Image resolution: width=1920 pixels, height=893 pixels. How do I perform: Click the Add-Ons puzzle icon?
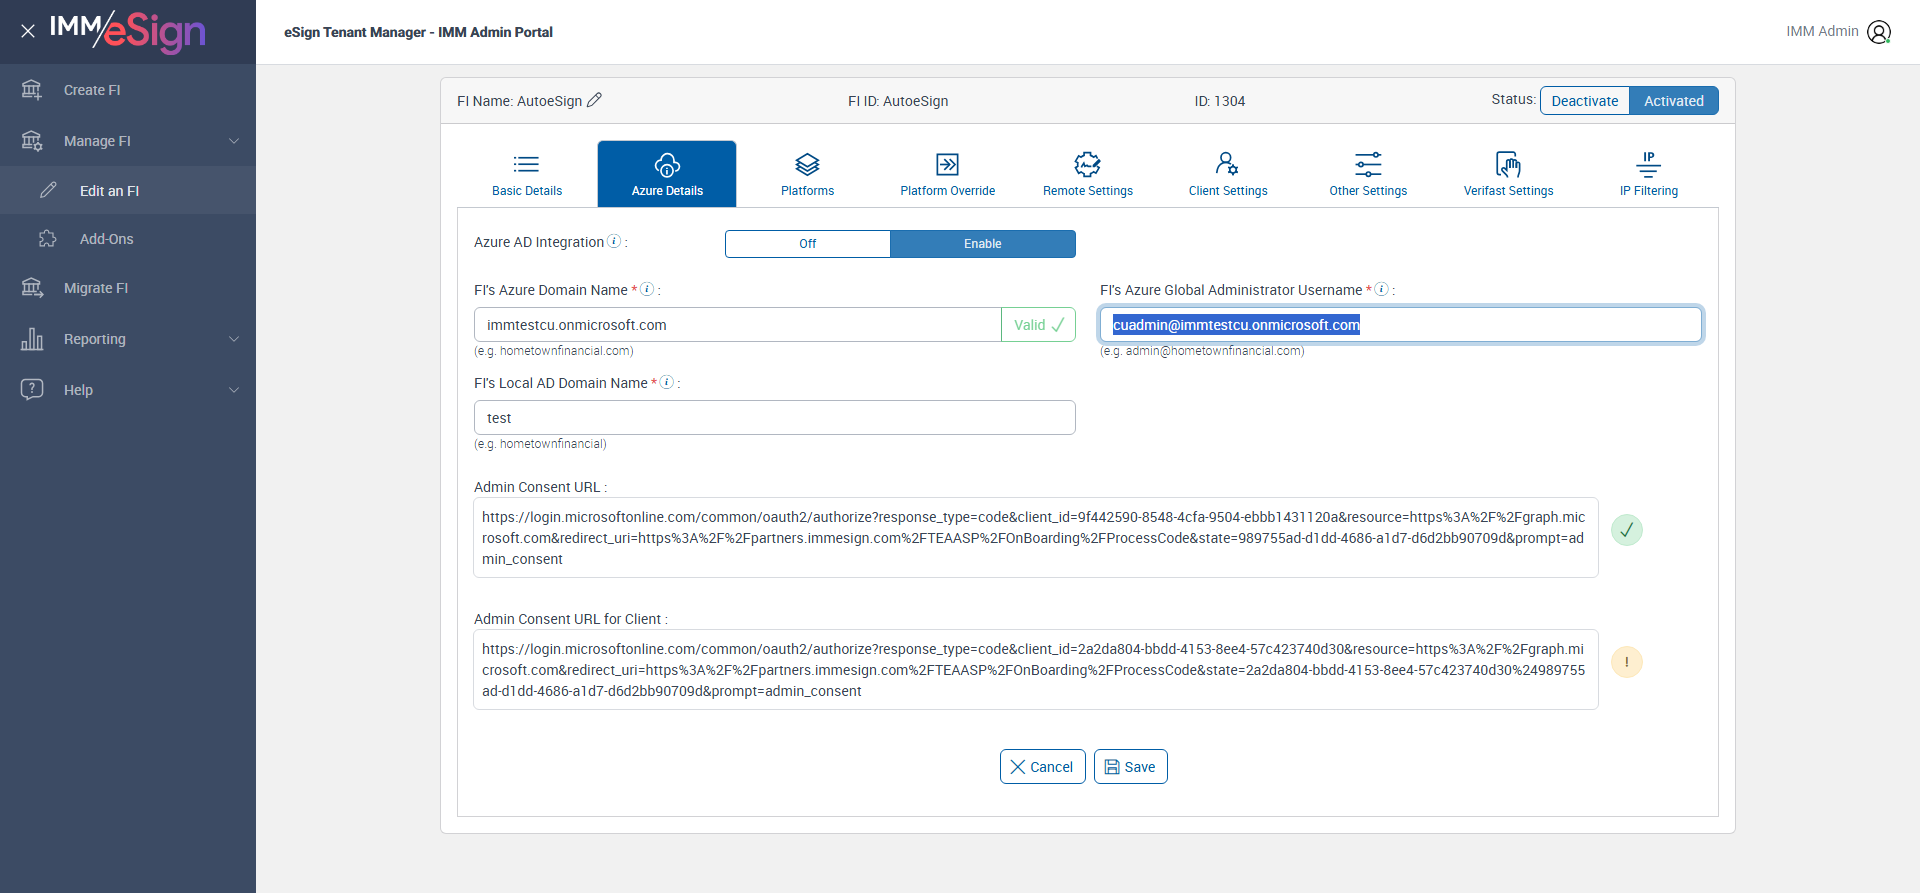[x=48, y=239]
